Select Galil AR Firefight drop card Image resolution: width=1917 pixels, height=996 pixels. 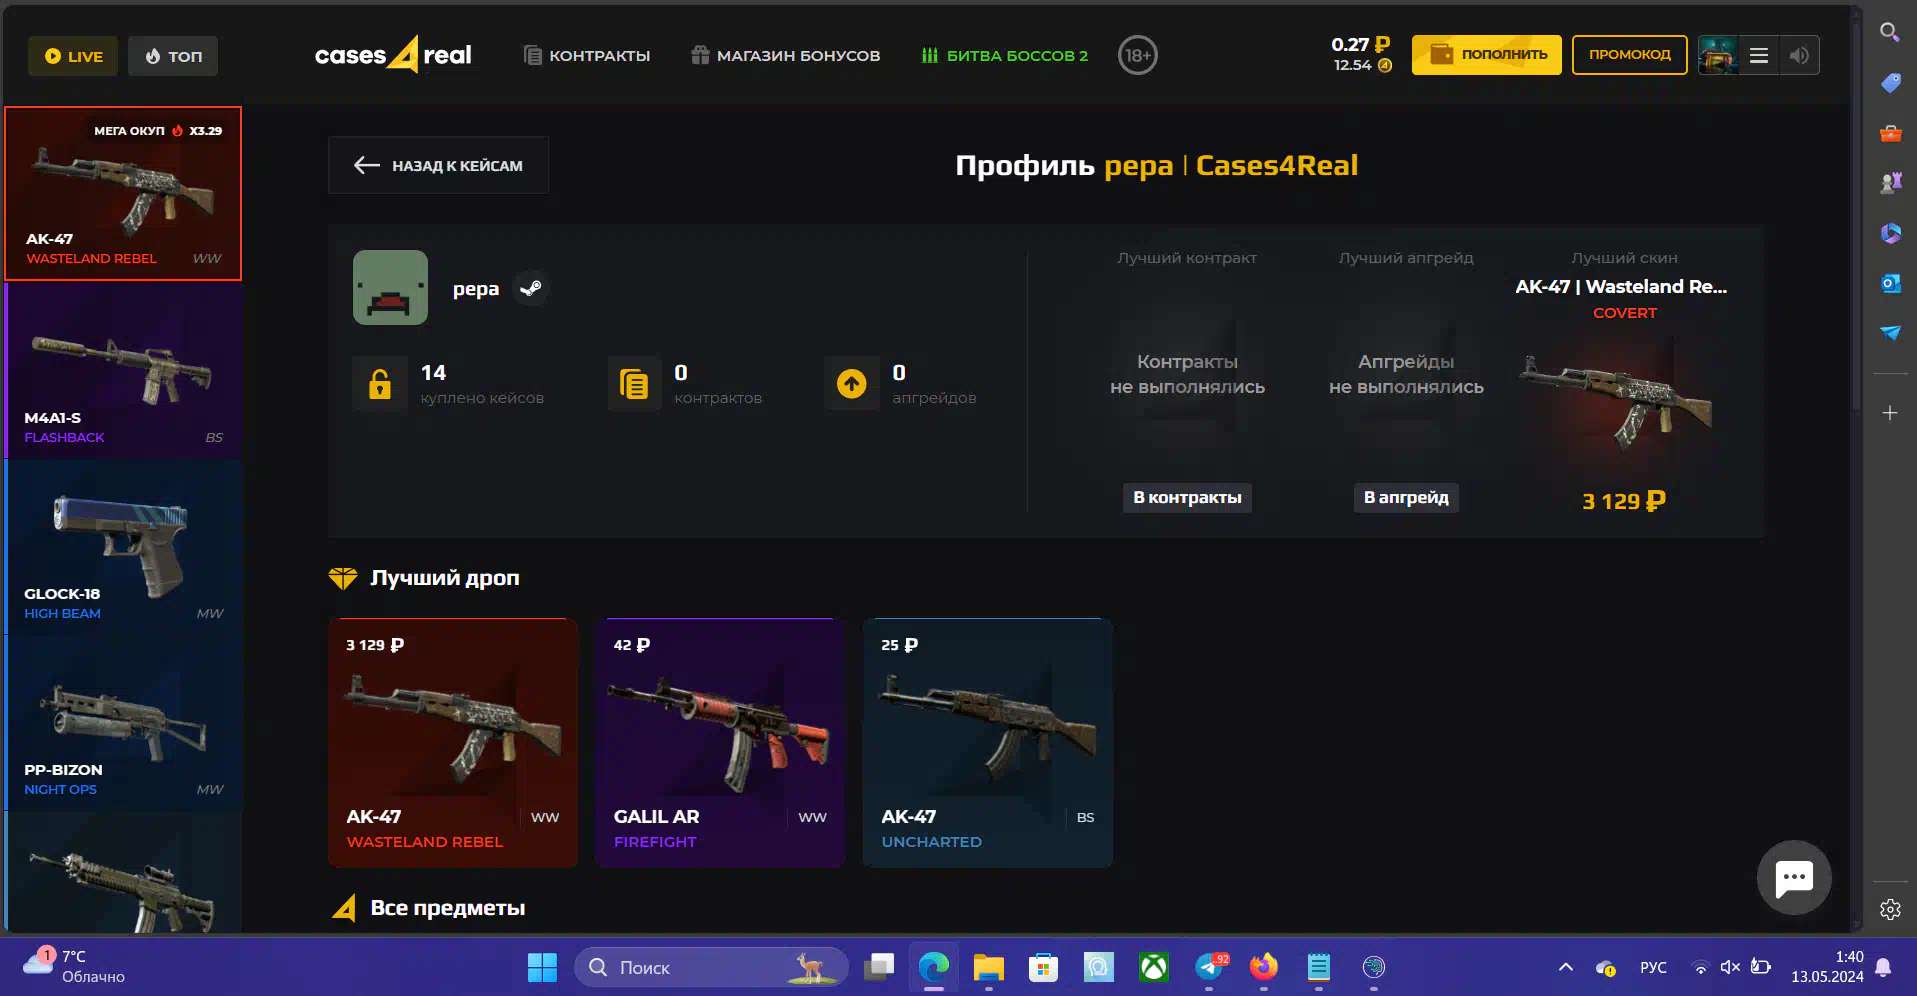720,742
